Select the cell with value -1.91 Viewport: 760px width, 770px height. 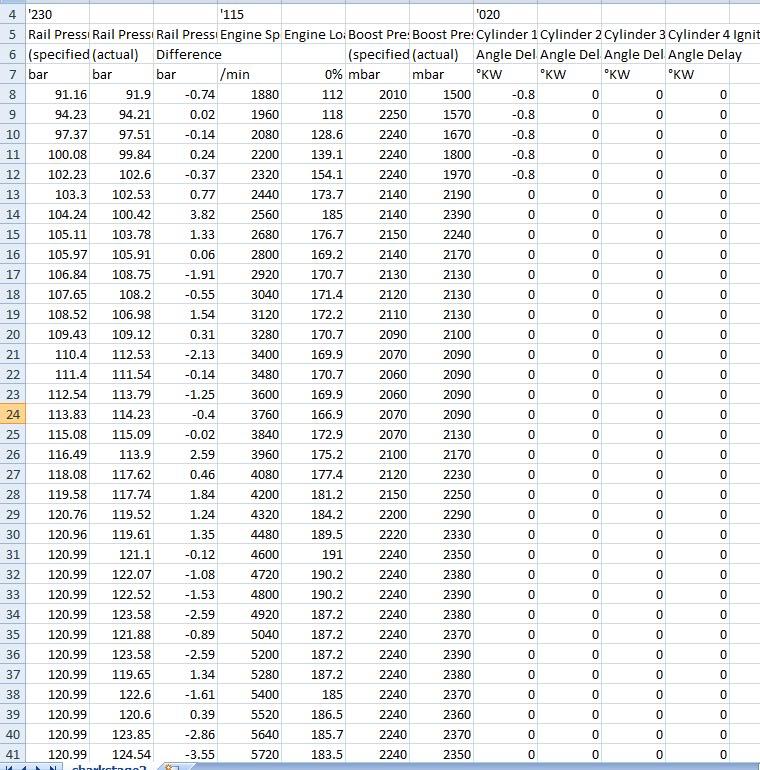click(x=186, y=275)
